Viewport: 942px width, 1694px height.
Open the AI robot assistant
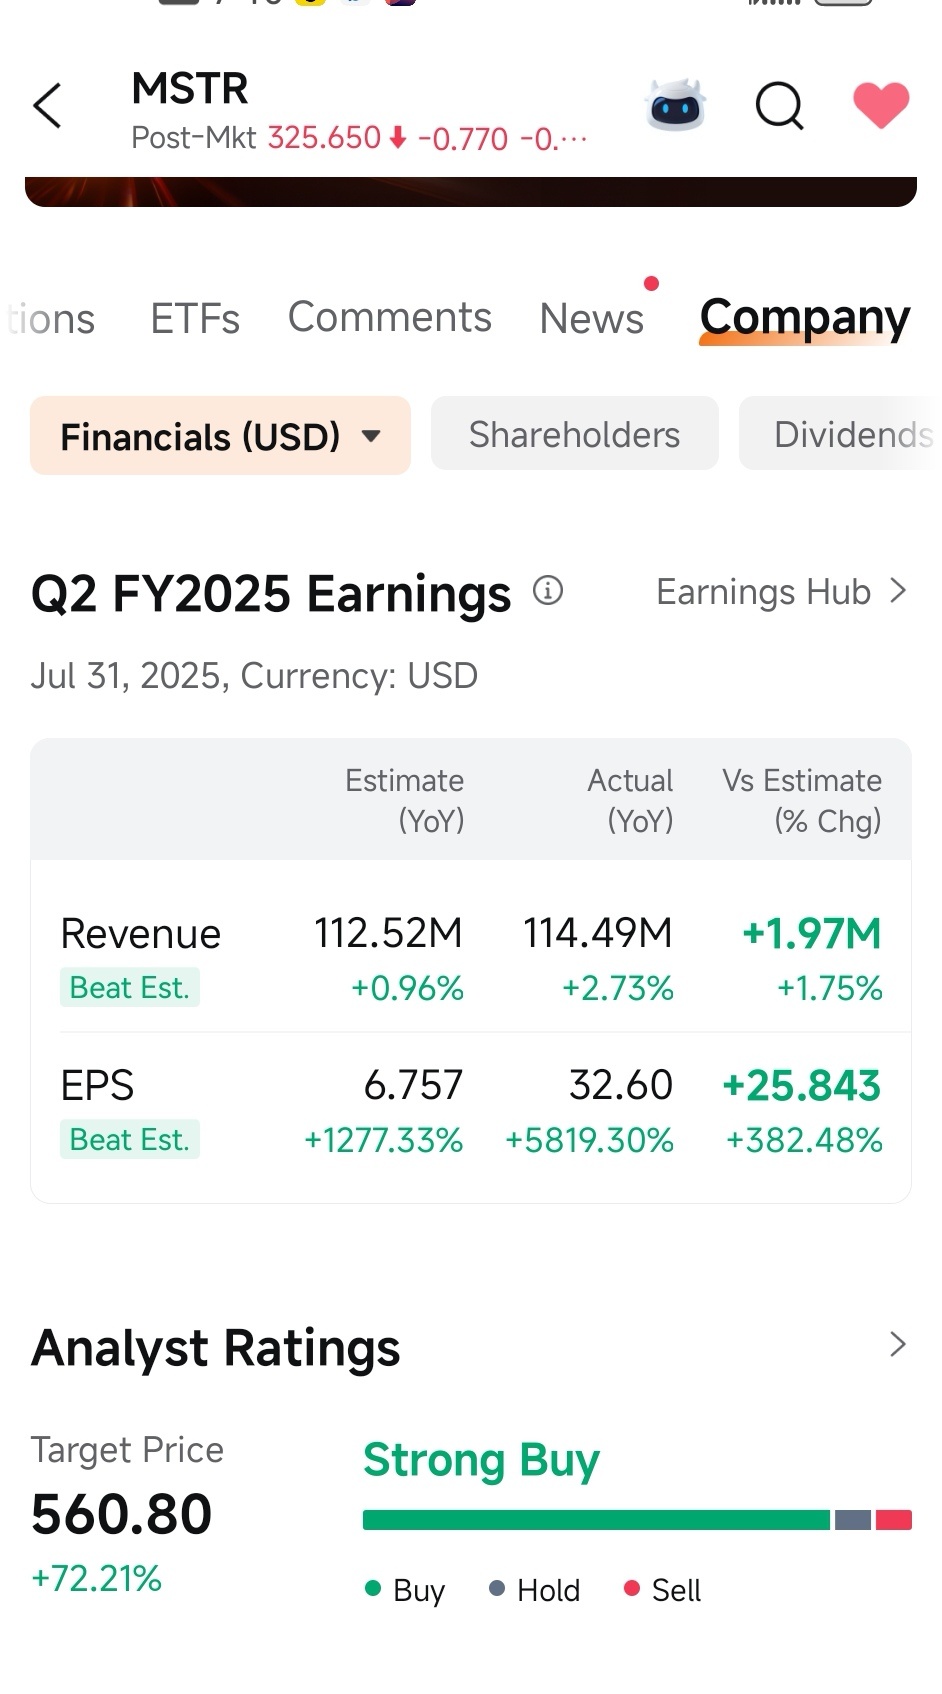coord(677,105)
